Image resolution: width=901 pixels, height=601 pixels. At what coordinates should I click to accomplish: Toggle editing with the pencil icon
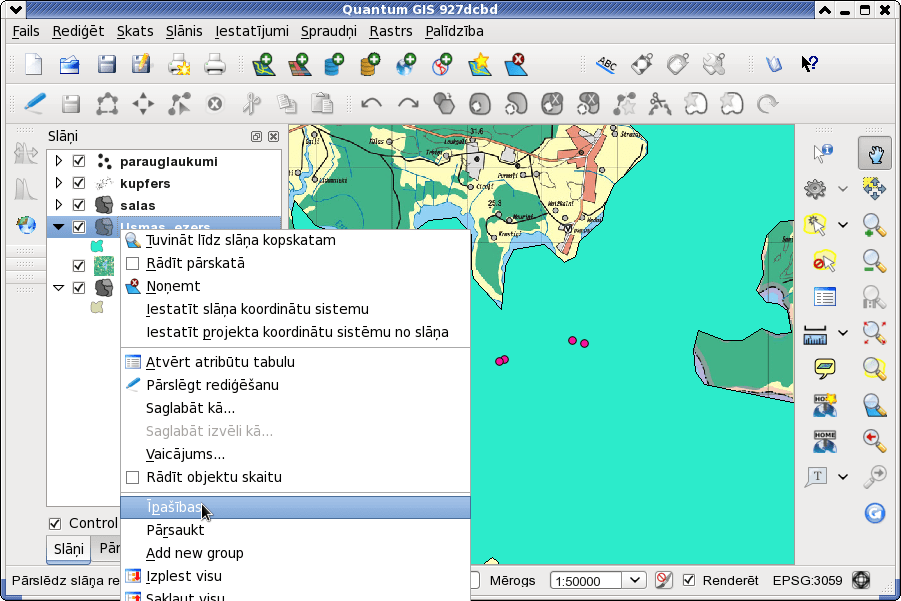tap(34, 104)
